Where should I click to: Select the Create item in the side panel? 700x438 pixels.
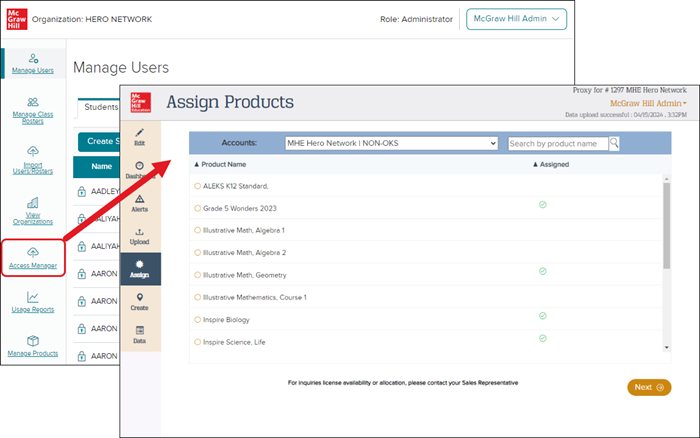139,302
